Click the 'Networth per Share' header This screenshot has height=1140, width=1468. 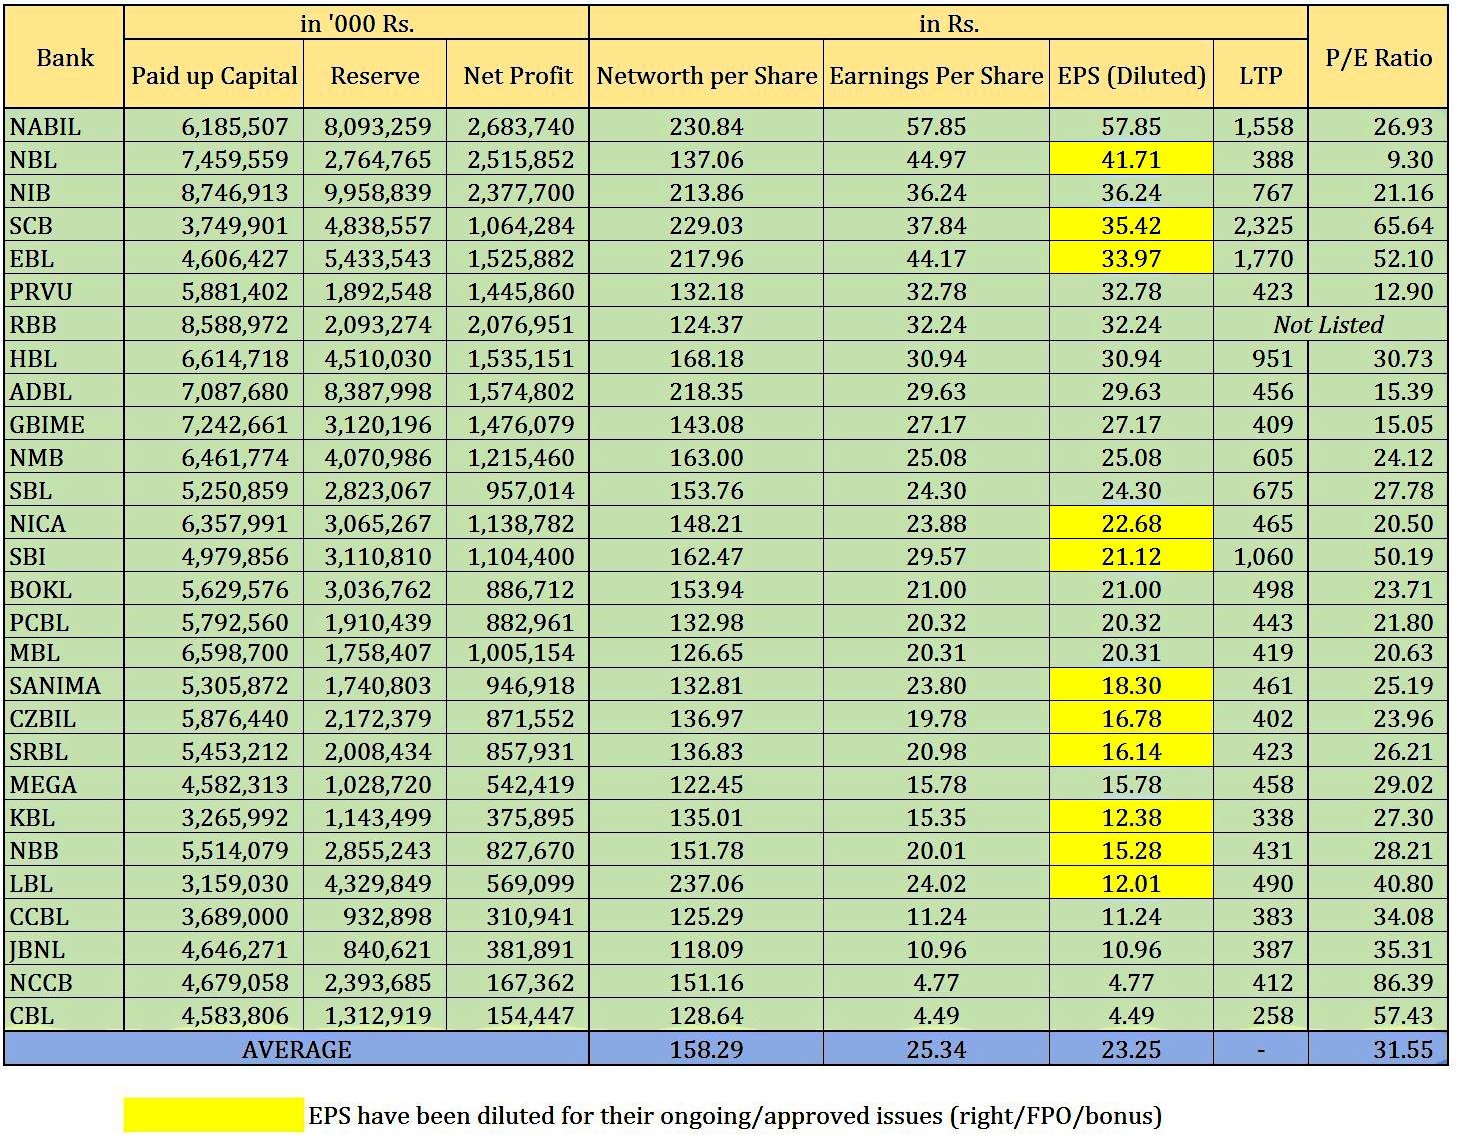tap(706, 75)
